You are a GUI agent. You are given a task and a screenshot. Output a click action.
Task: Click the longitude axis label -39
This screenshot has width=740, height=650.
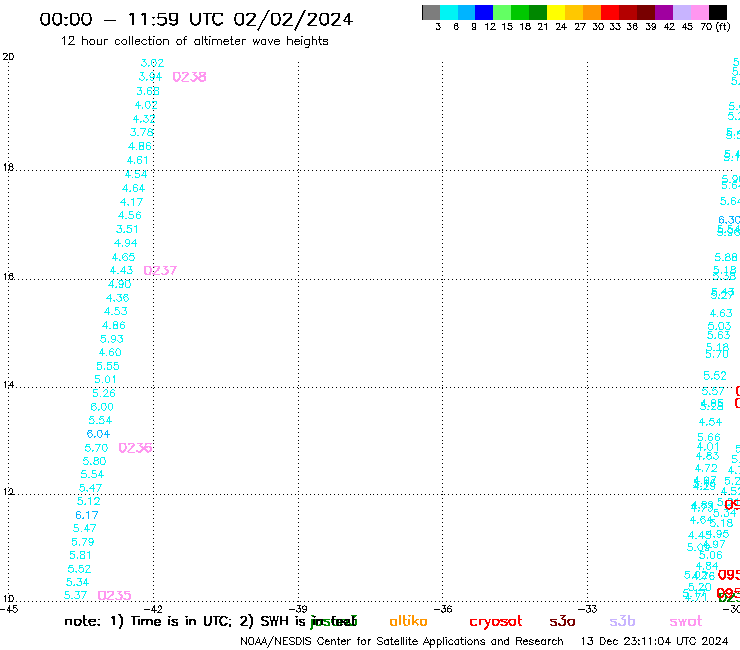coord(298,609)
